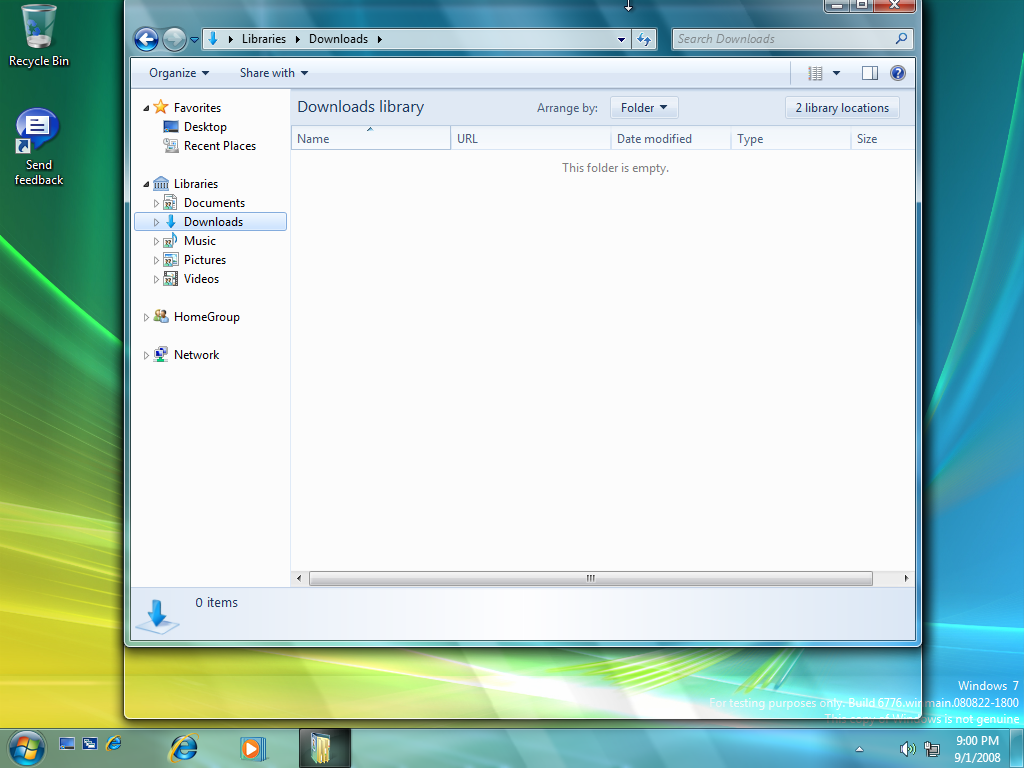Screen dimensions: 1024x768
Task: Launch Windows Media Player from taskbar
Action: (x=252, y=747)
